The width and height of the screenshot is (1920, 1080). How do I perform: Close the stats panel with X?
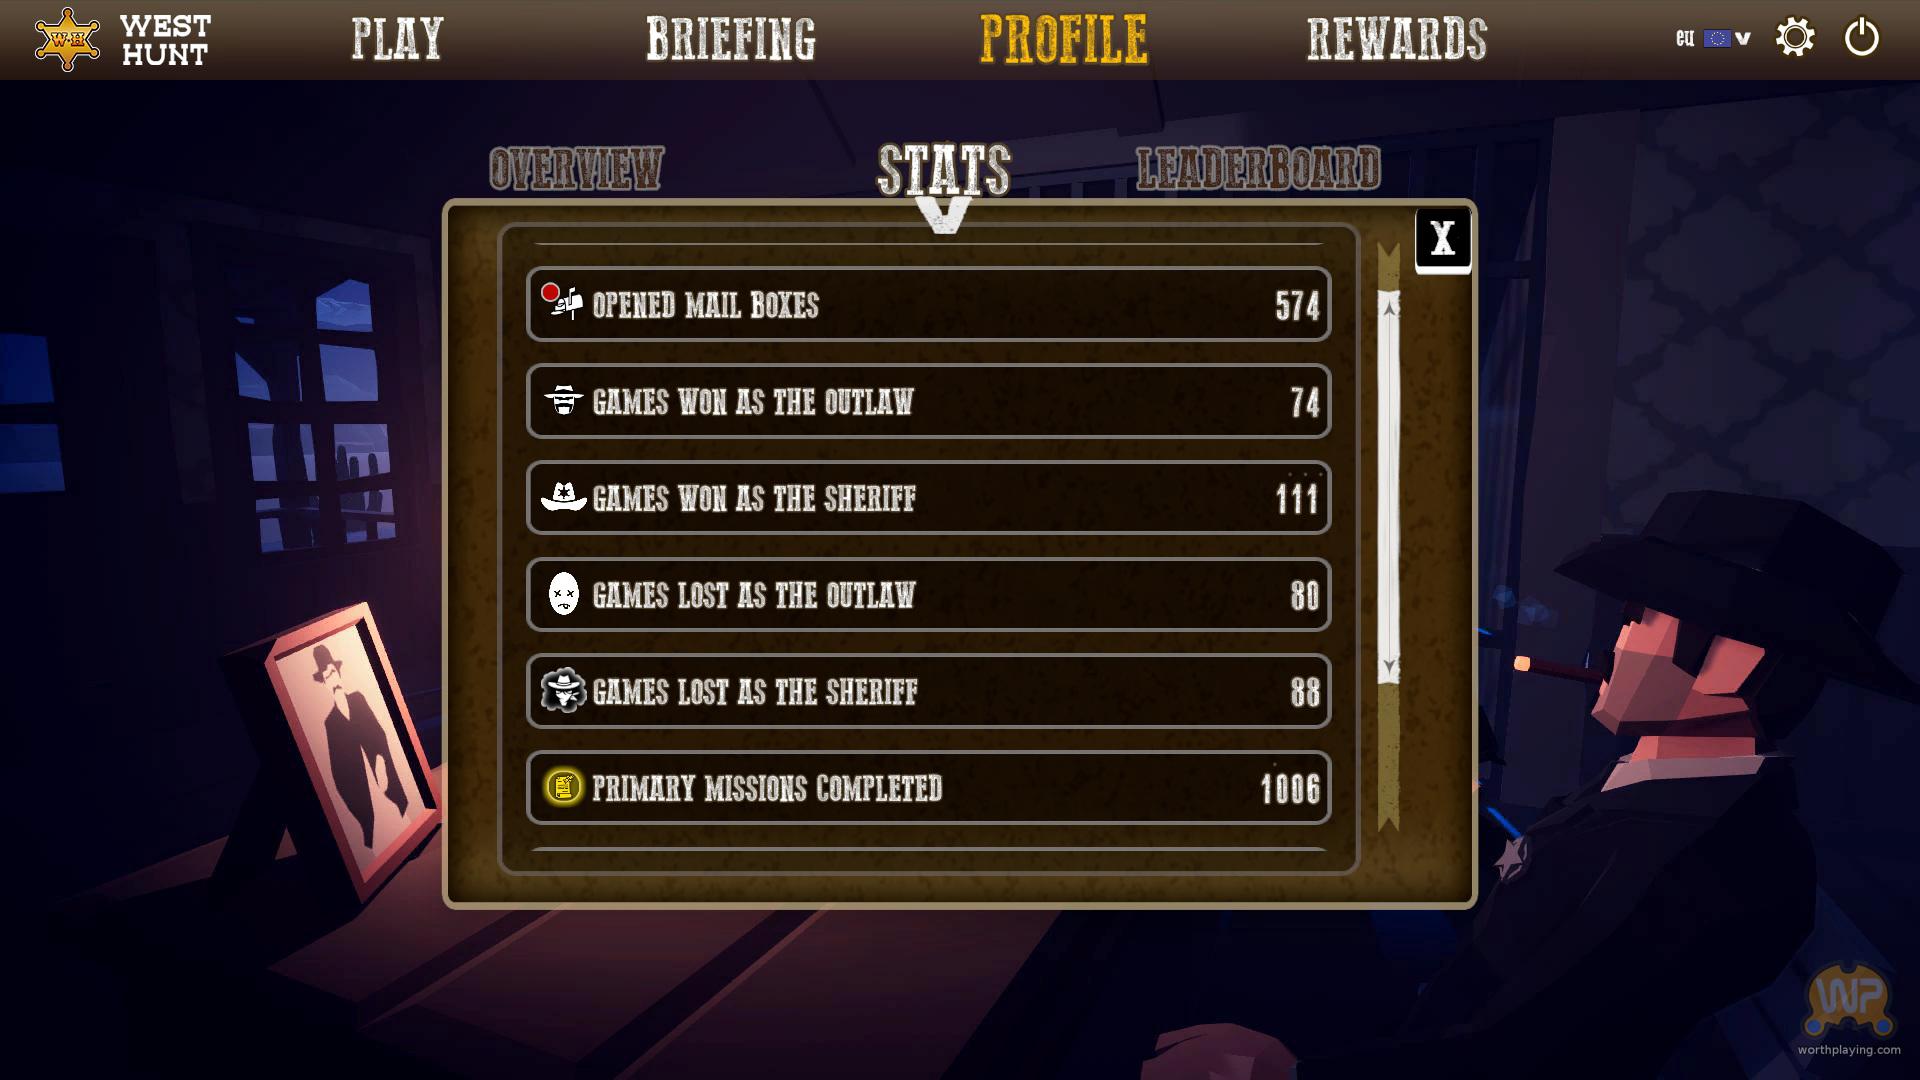pos(1442,239)
